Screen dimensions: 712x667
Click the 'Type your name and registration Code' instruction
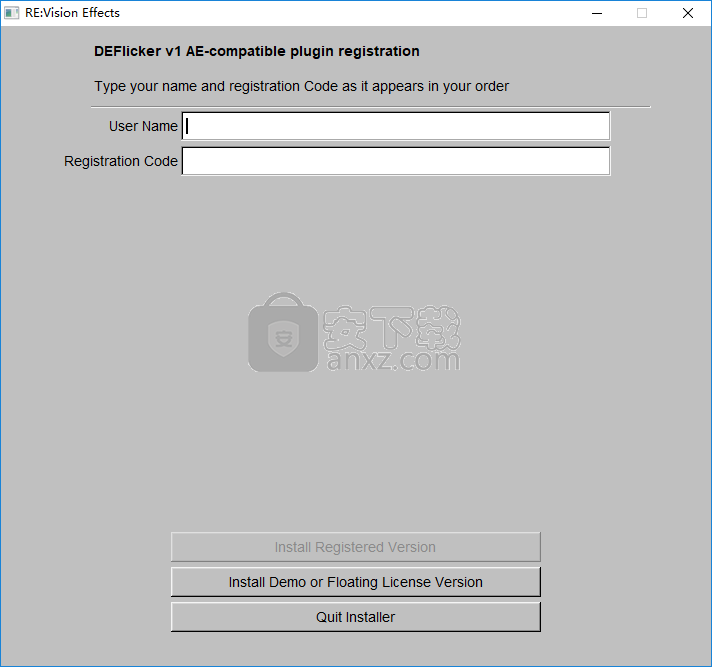(302, 86)
